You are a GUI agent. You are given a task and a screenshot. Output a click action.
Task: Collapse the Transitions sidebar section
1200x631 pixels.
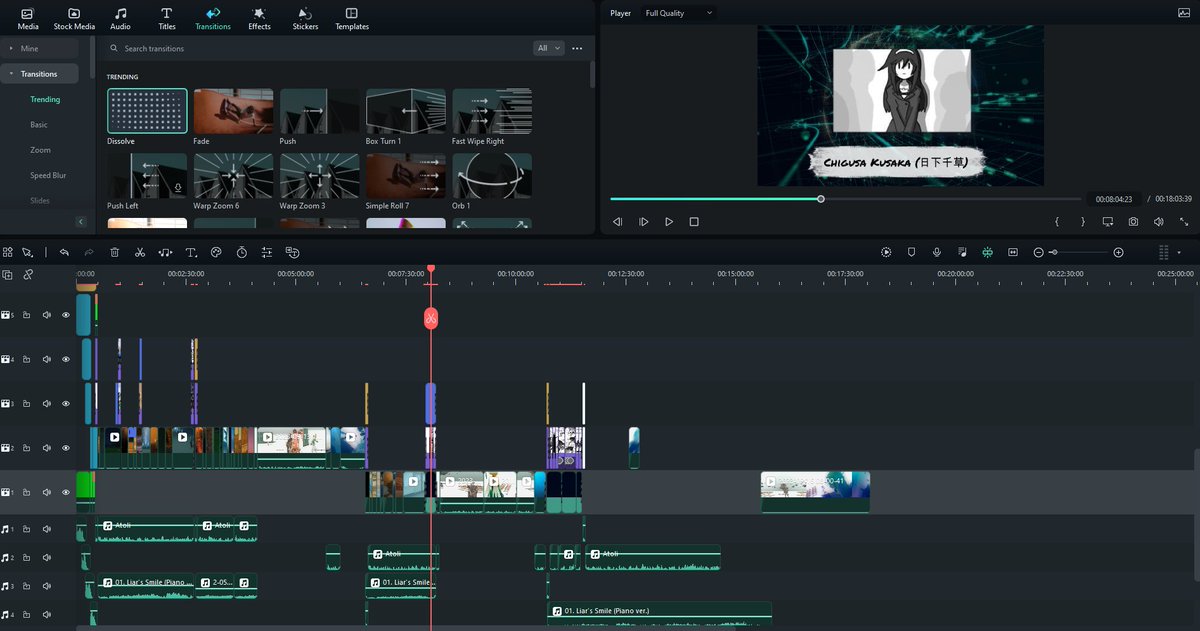[x=40, y=74]
